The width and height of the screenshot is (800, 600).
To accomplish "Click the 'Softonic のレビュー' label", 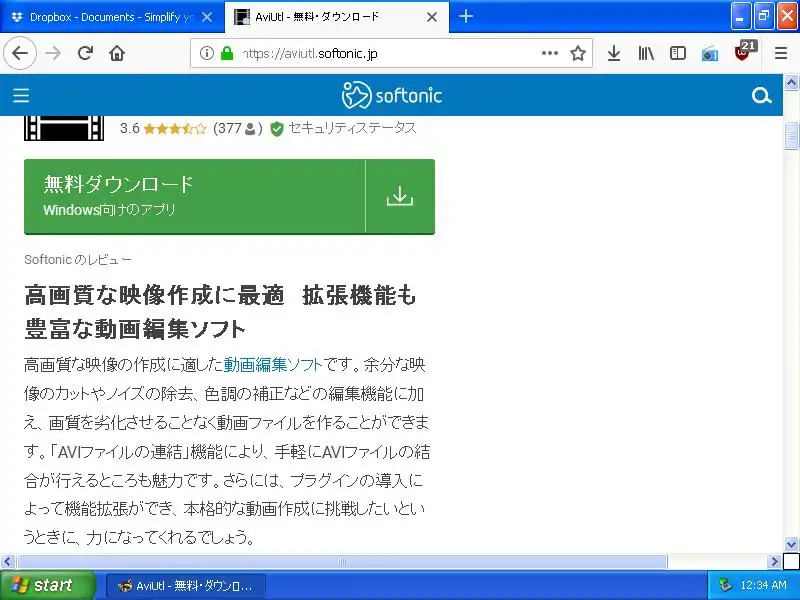I will tap(78, 260).
